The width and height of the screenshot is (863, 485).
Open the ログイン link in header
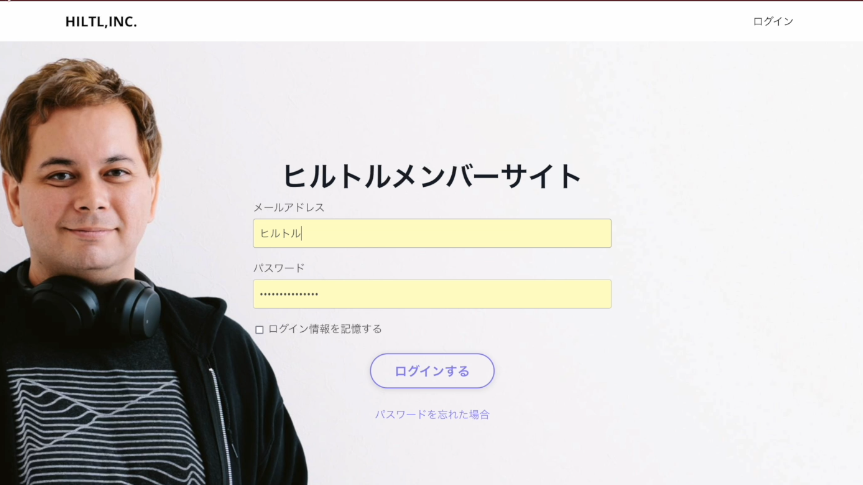[x=773, y=21]
